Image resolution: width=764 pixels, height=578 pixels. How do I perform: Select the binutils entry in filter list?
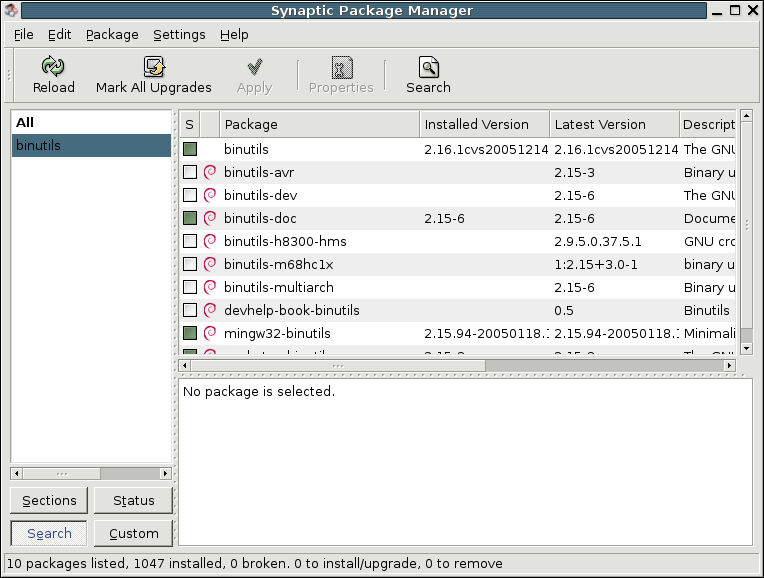pos(91,145)
